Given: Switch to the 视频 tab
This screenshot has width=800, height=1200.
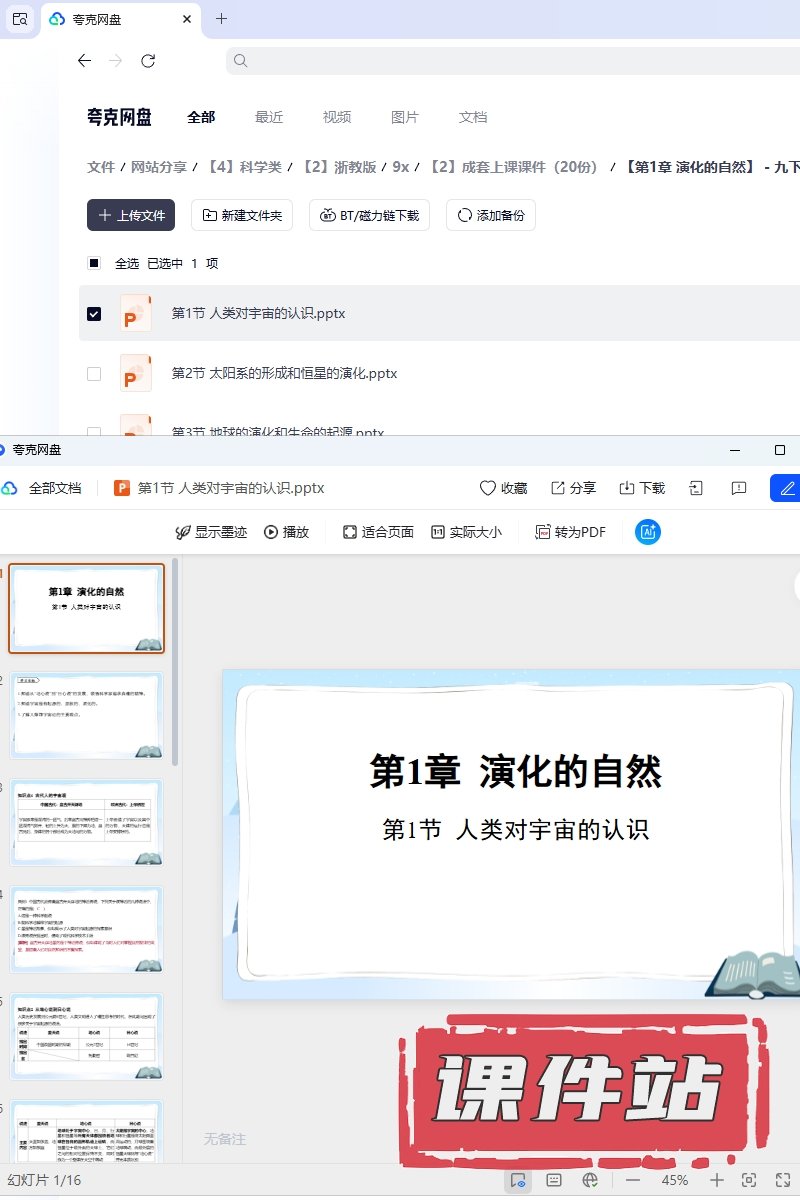Looking at the screenshot, I should point(337,117).
